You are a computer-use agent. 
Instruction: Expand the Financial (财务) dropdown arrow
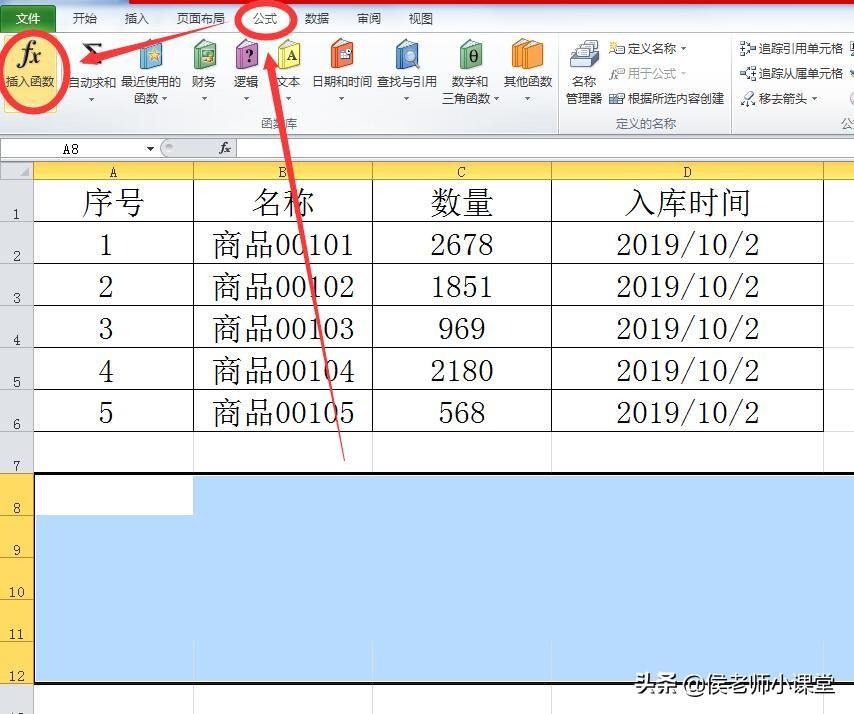204,99
